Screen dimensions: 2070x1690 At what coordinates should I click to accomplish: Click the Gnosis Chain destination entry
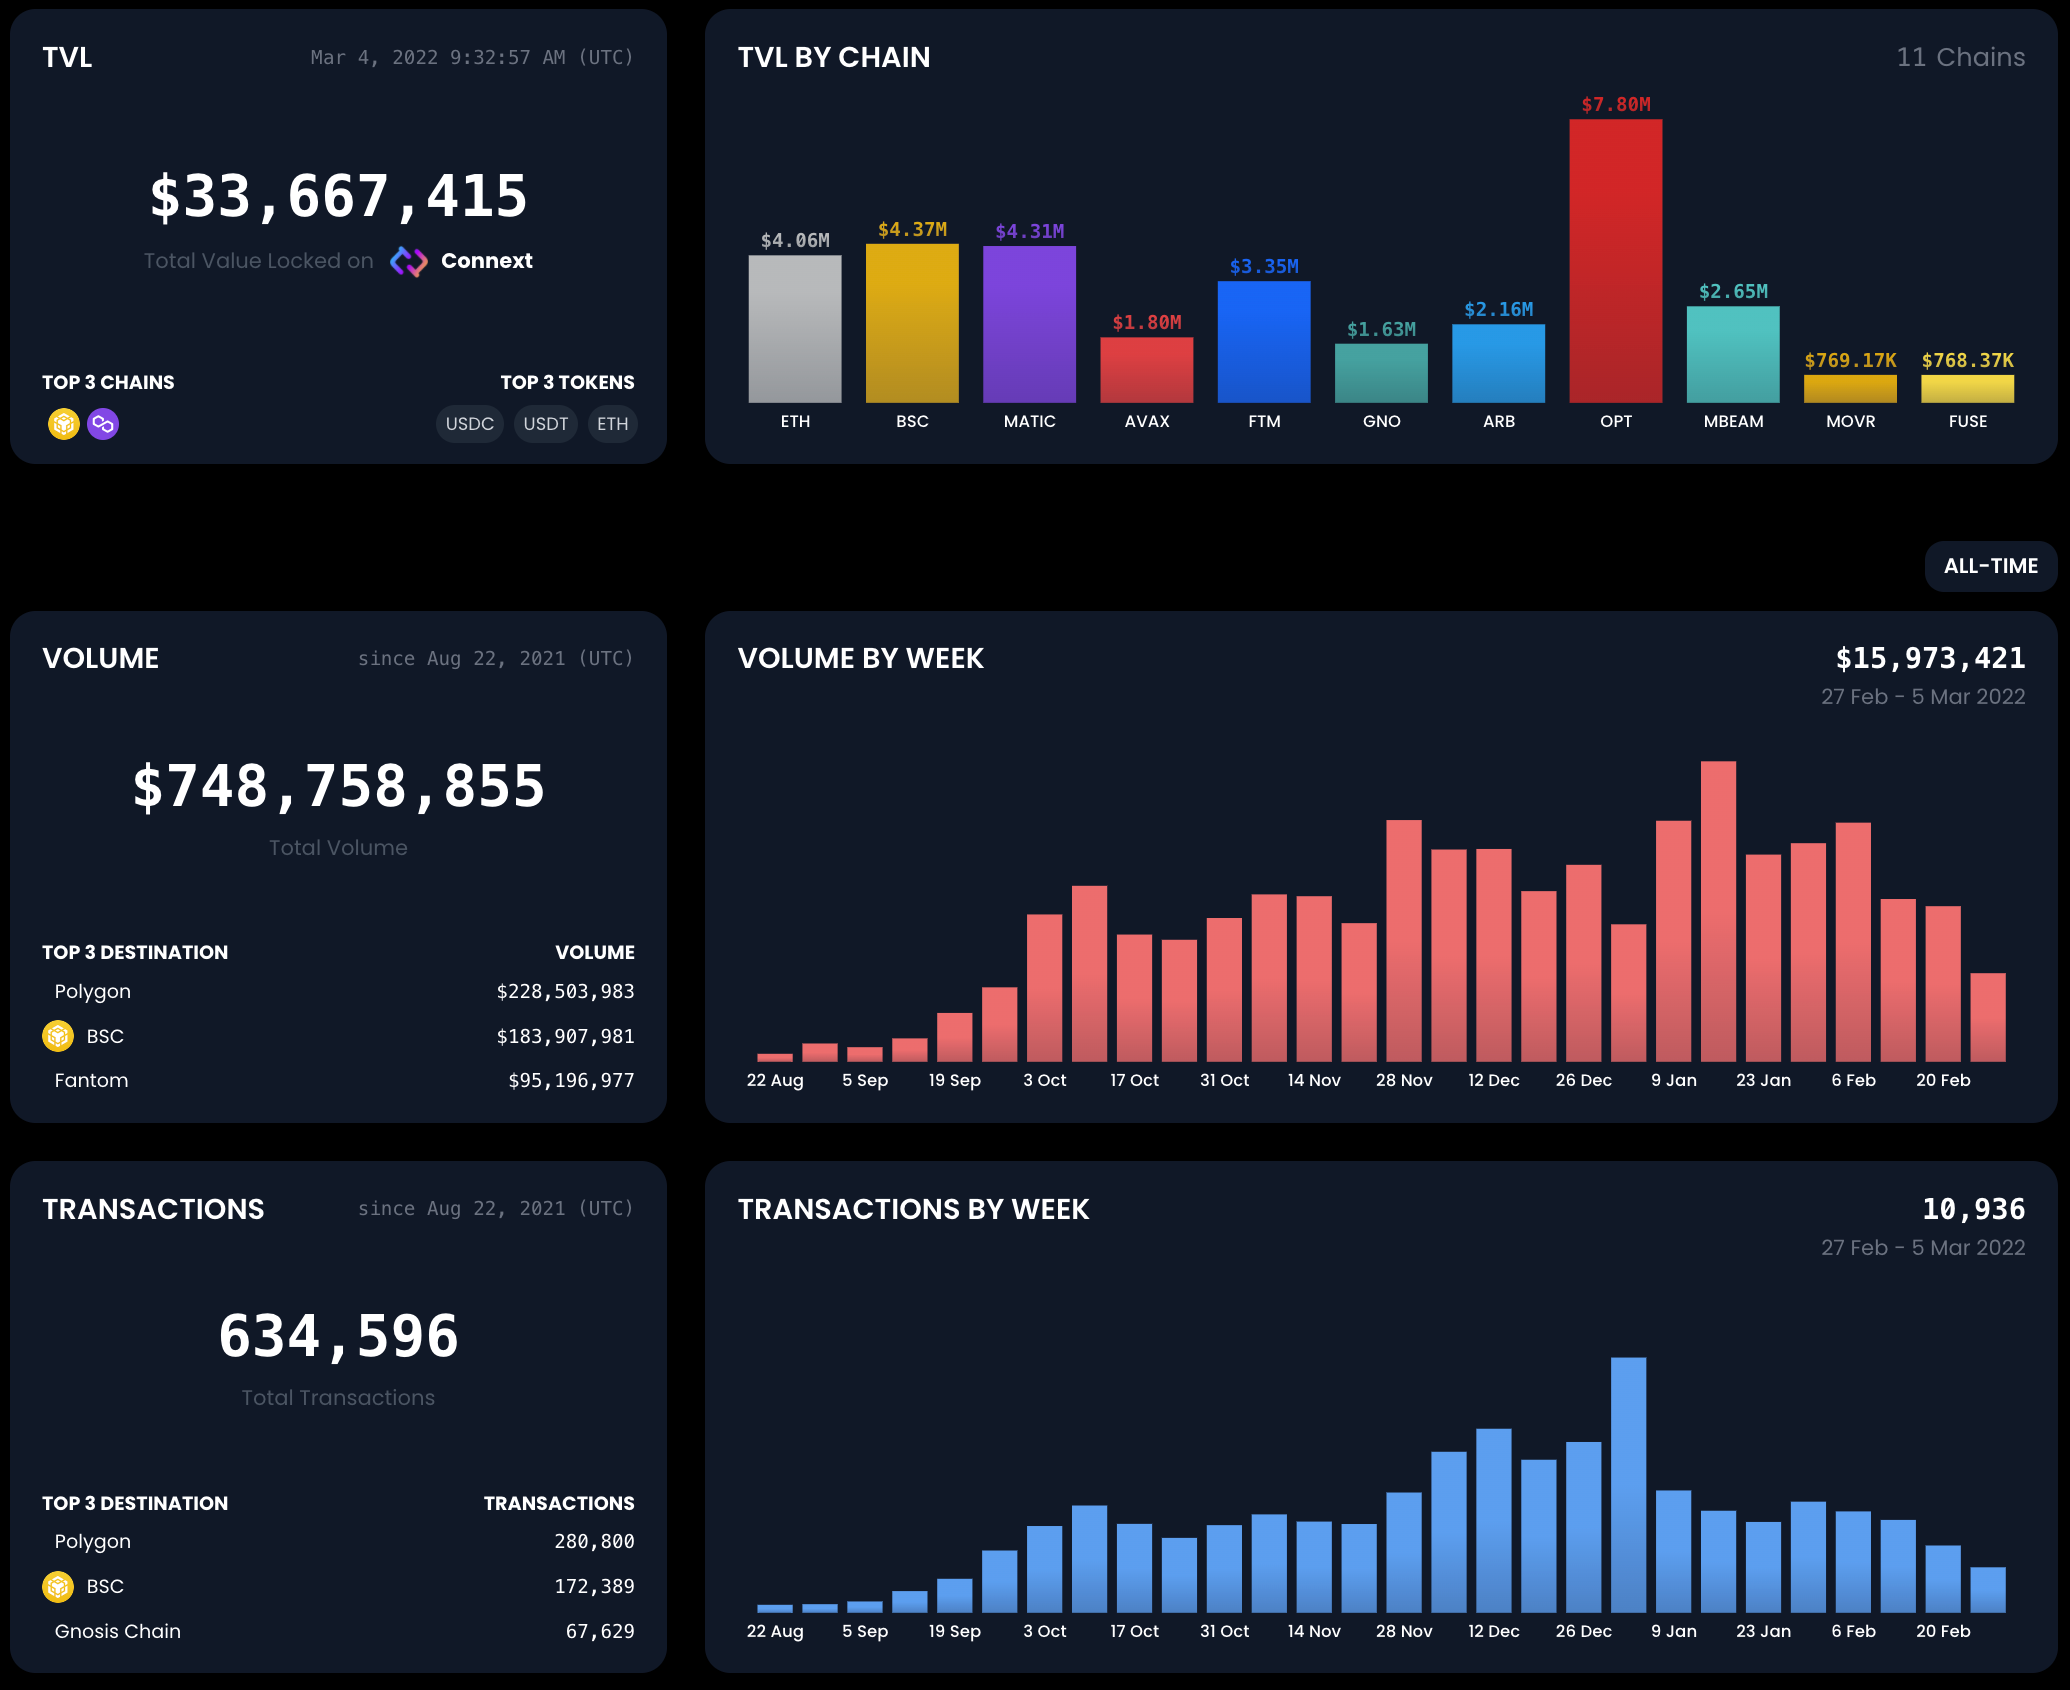pyautogui.click(x=117, y=1631)
